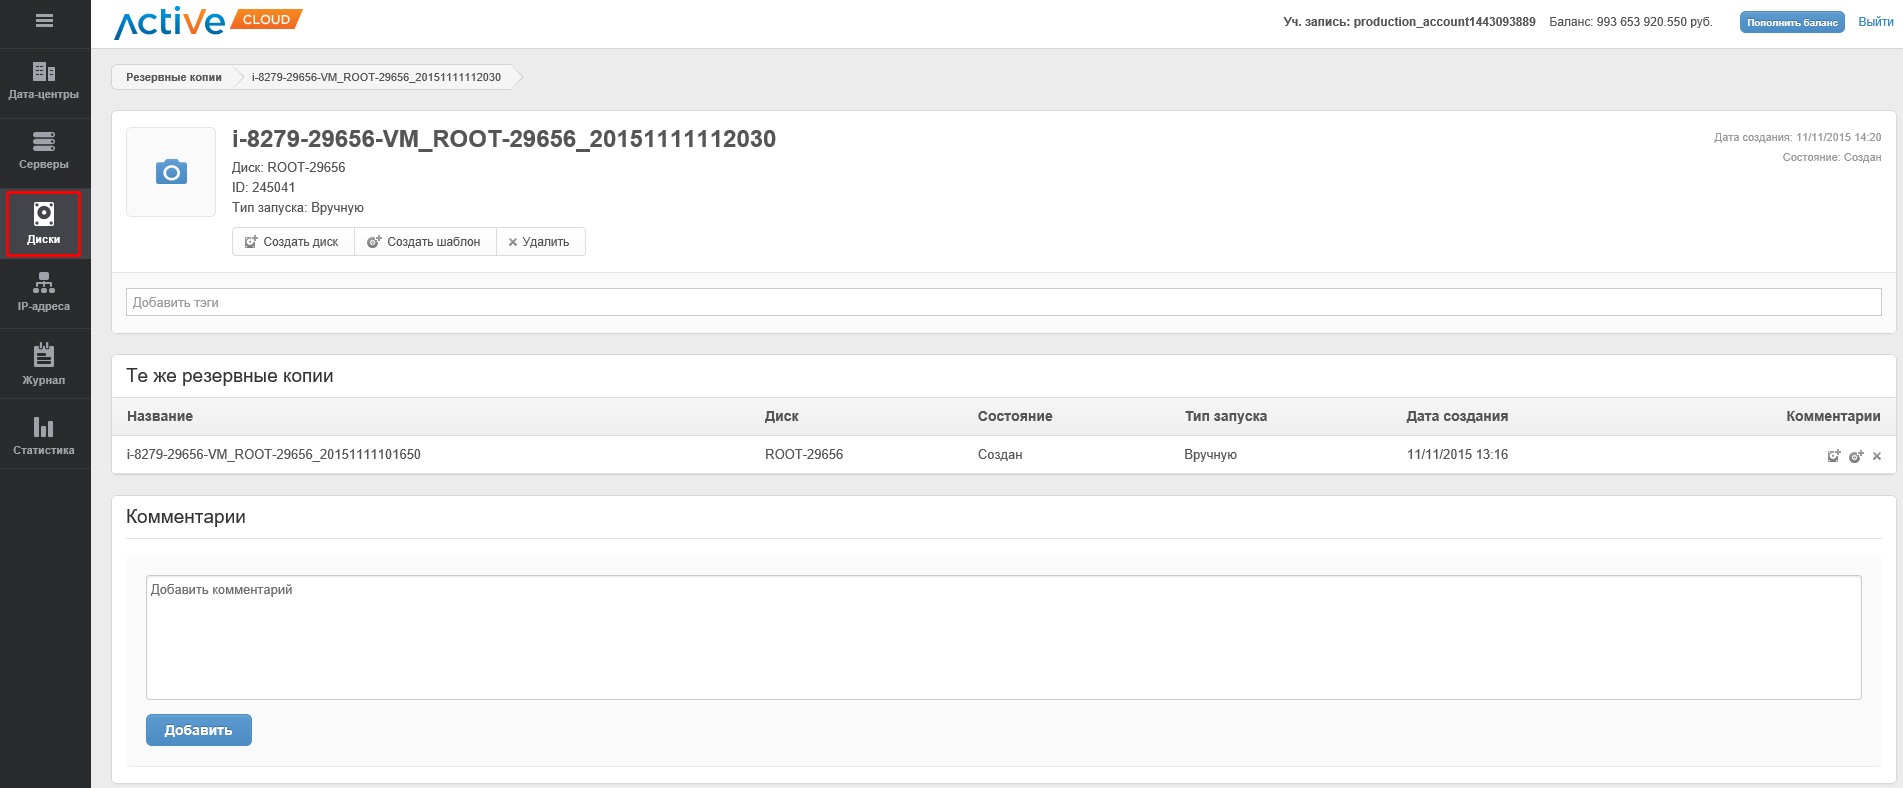Click create disk icon in backup row
1903x788 pixels.
[x=1833, y=456]
